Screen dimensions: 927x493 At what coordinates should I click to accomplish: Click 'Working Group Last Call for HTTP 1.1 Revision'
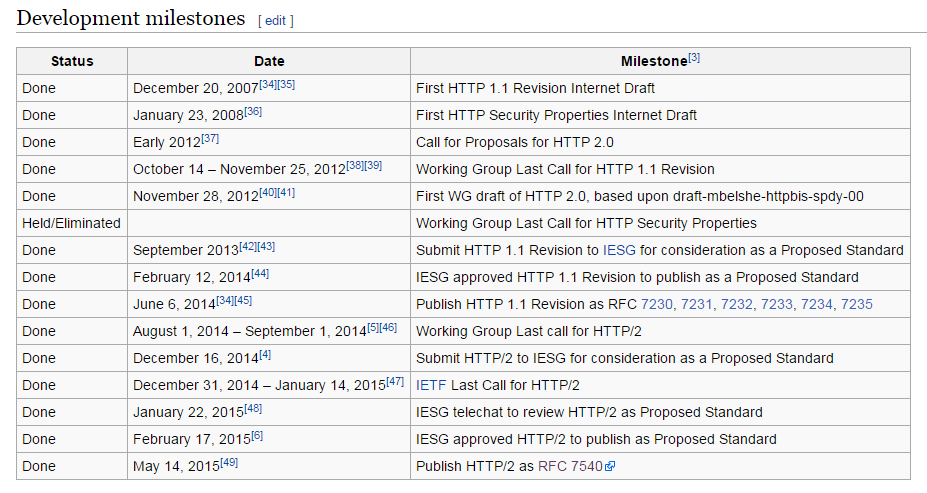[x=565, y=170]
